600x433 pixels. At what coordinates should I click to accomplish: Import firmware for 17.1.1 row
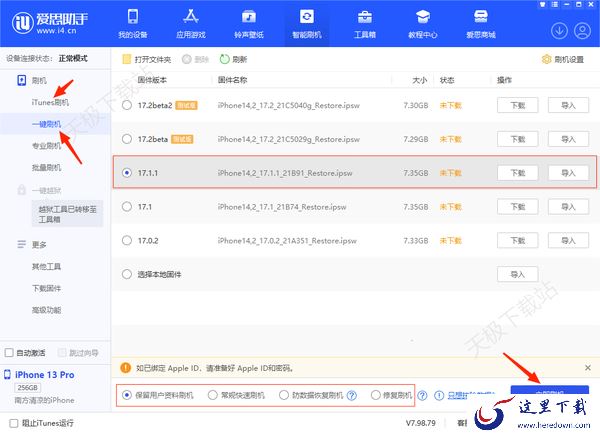[x=568, y=173]
